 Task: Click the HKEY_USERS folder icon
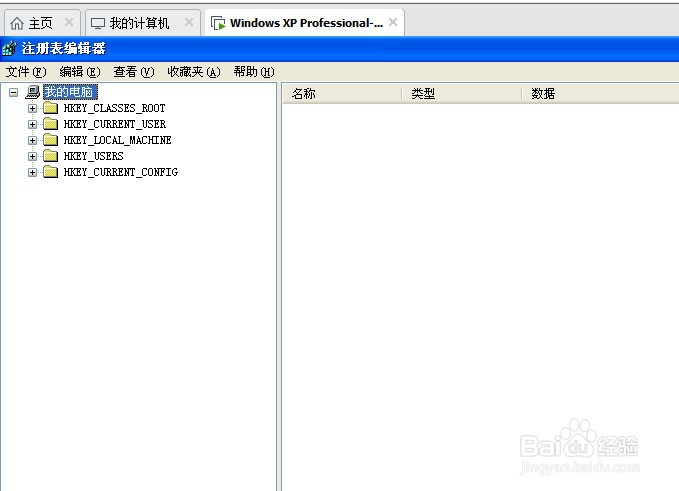click(x=51, y=156)
